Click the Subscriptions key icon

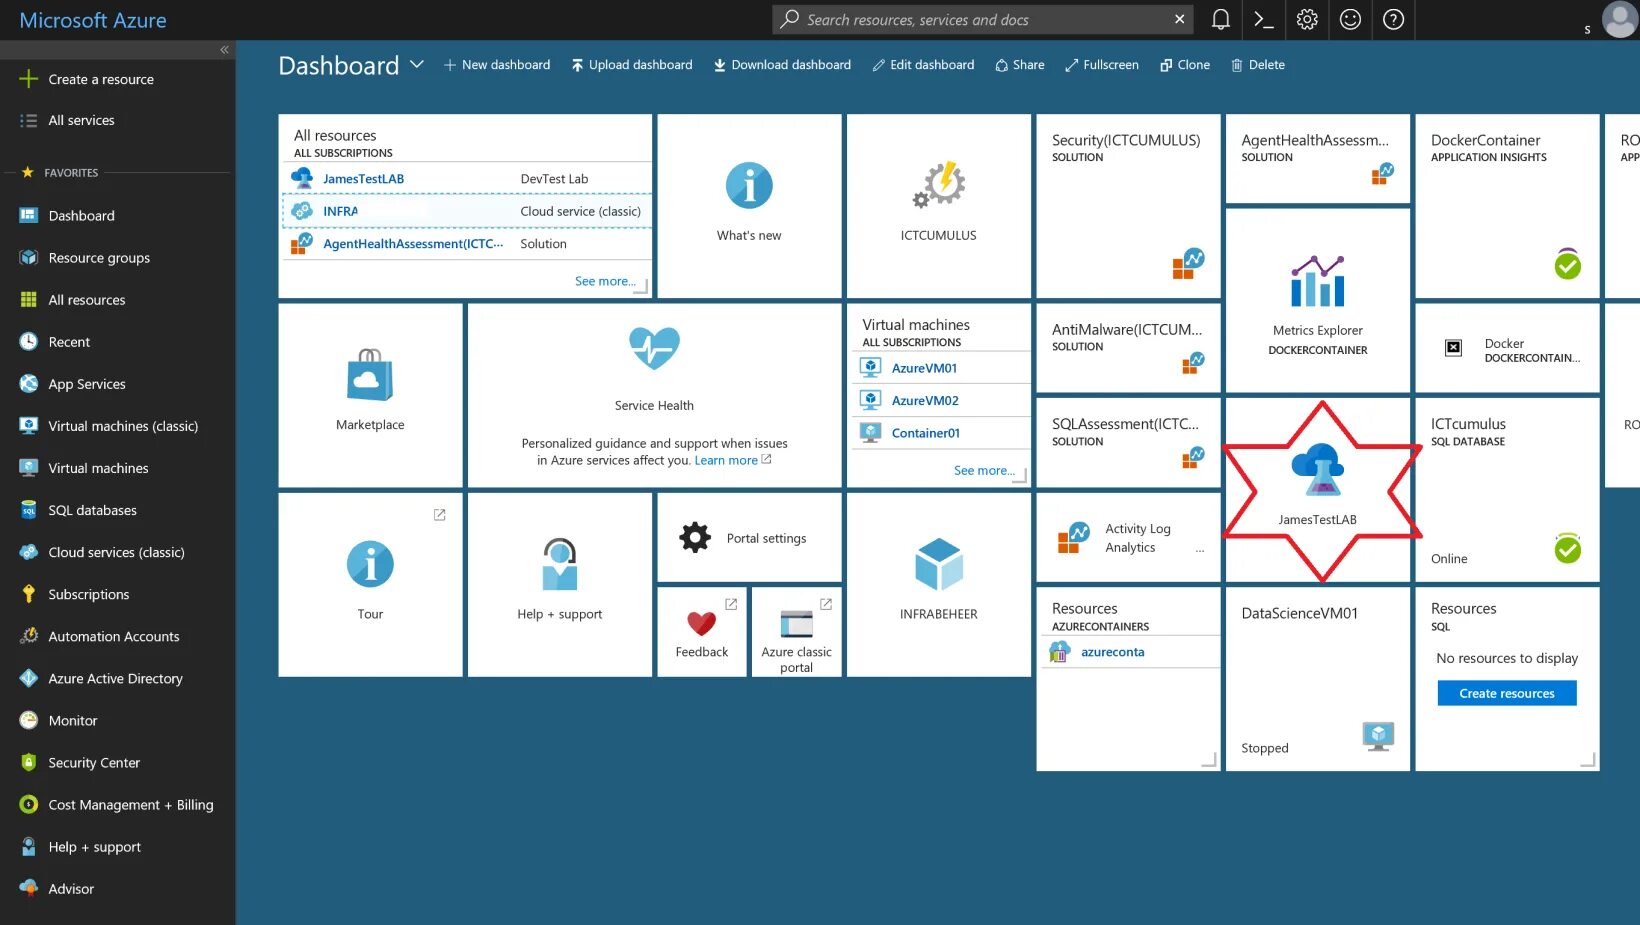(x=29, y=594)
